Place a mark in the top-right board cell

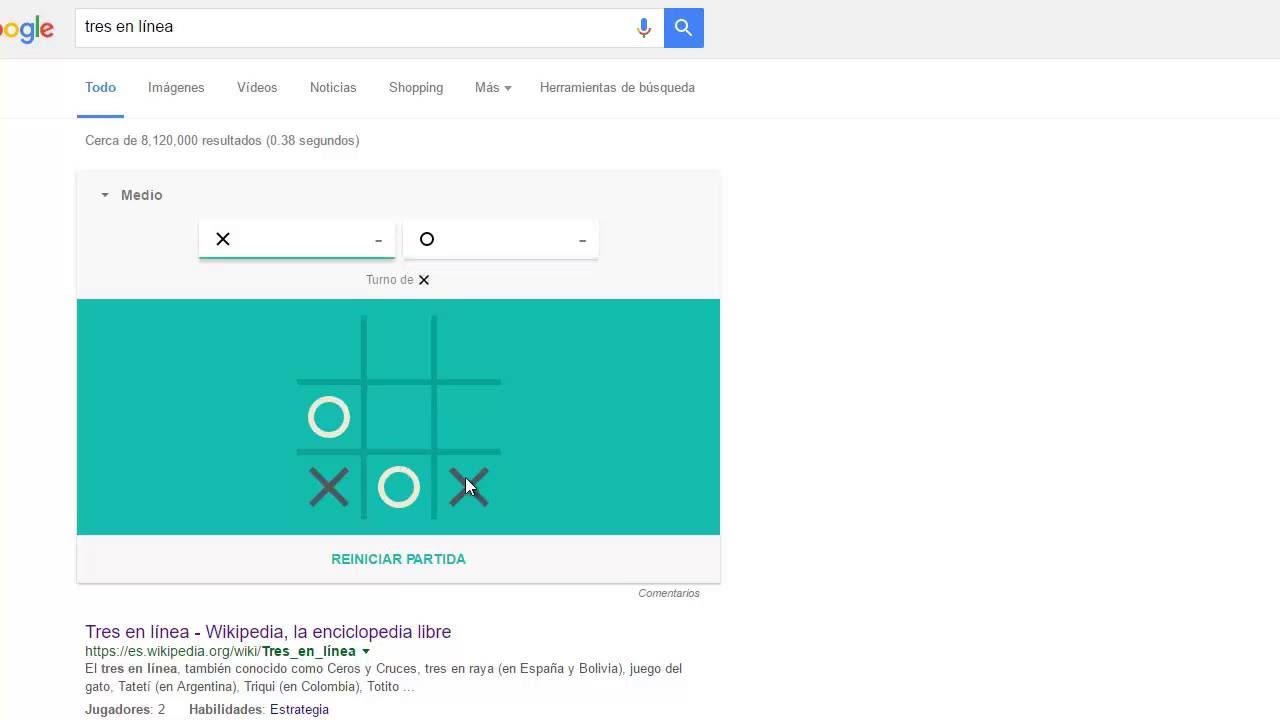pyautogui.click(x=469, y=348)
